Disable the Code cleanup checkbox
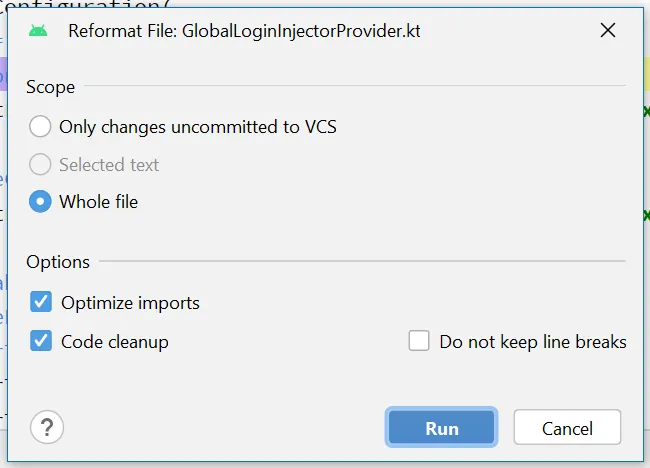 (41, 341)
